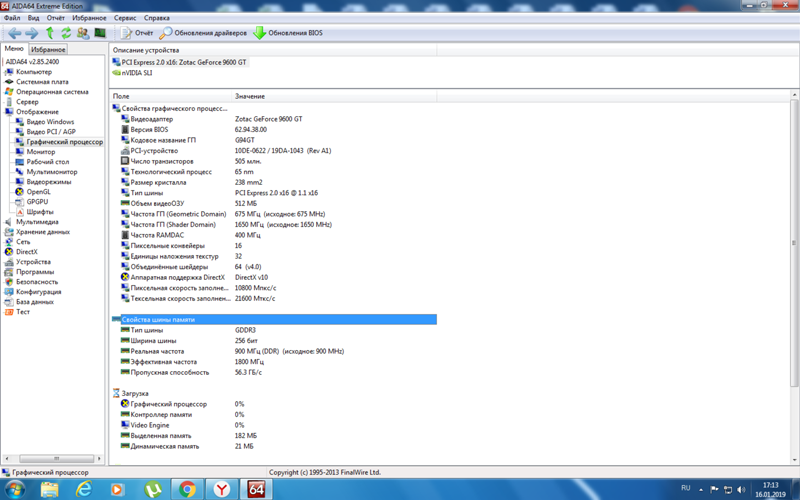Select Шрифты tree item
Viewport: 800px width, 500px height.
(40, 212)
